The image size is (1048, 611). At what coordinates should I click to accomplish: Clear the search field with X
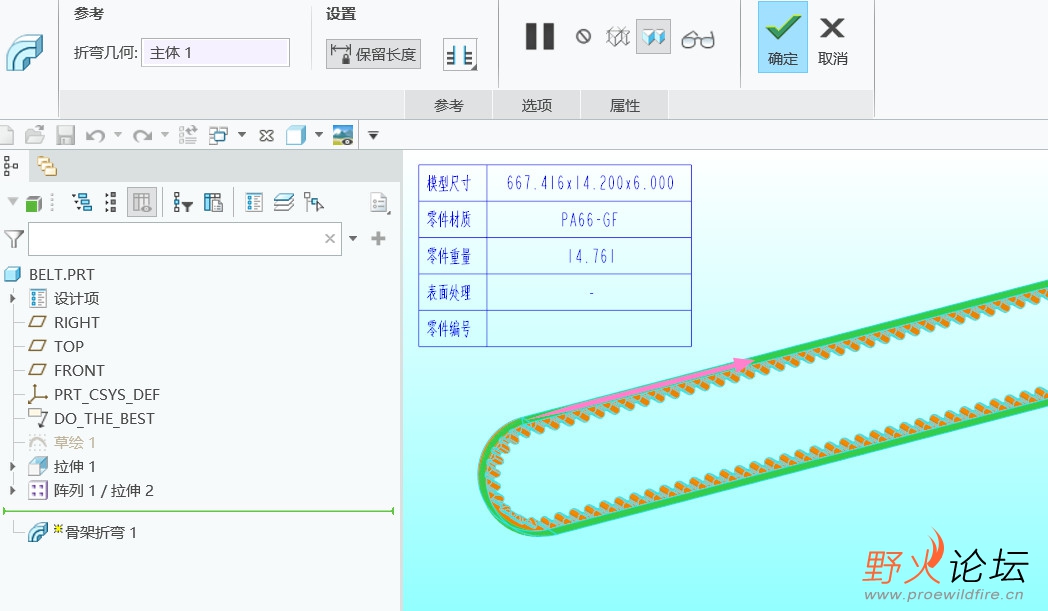[330, 239]
